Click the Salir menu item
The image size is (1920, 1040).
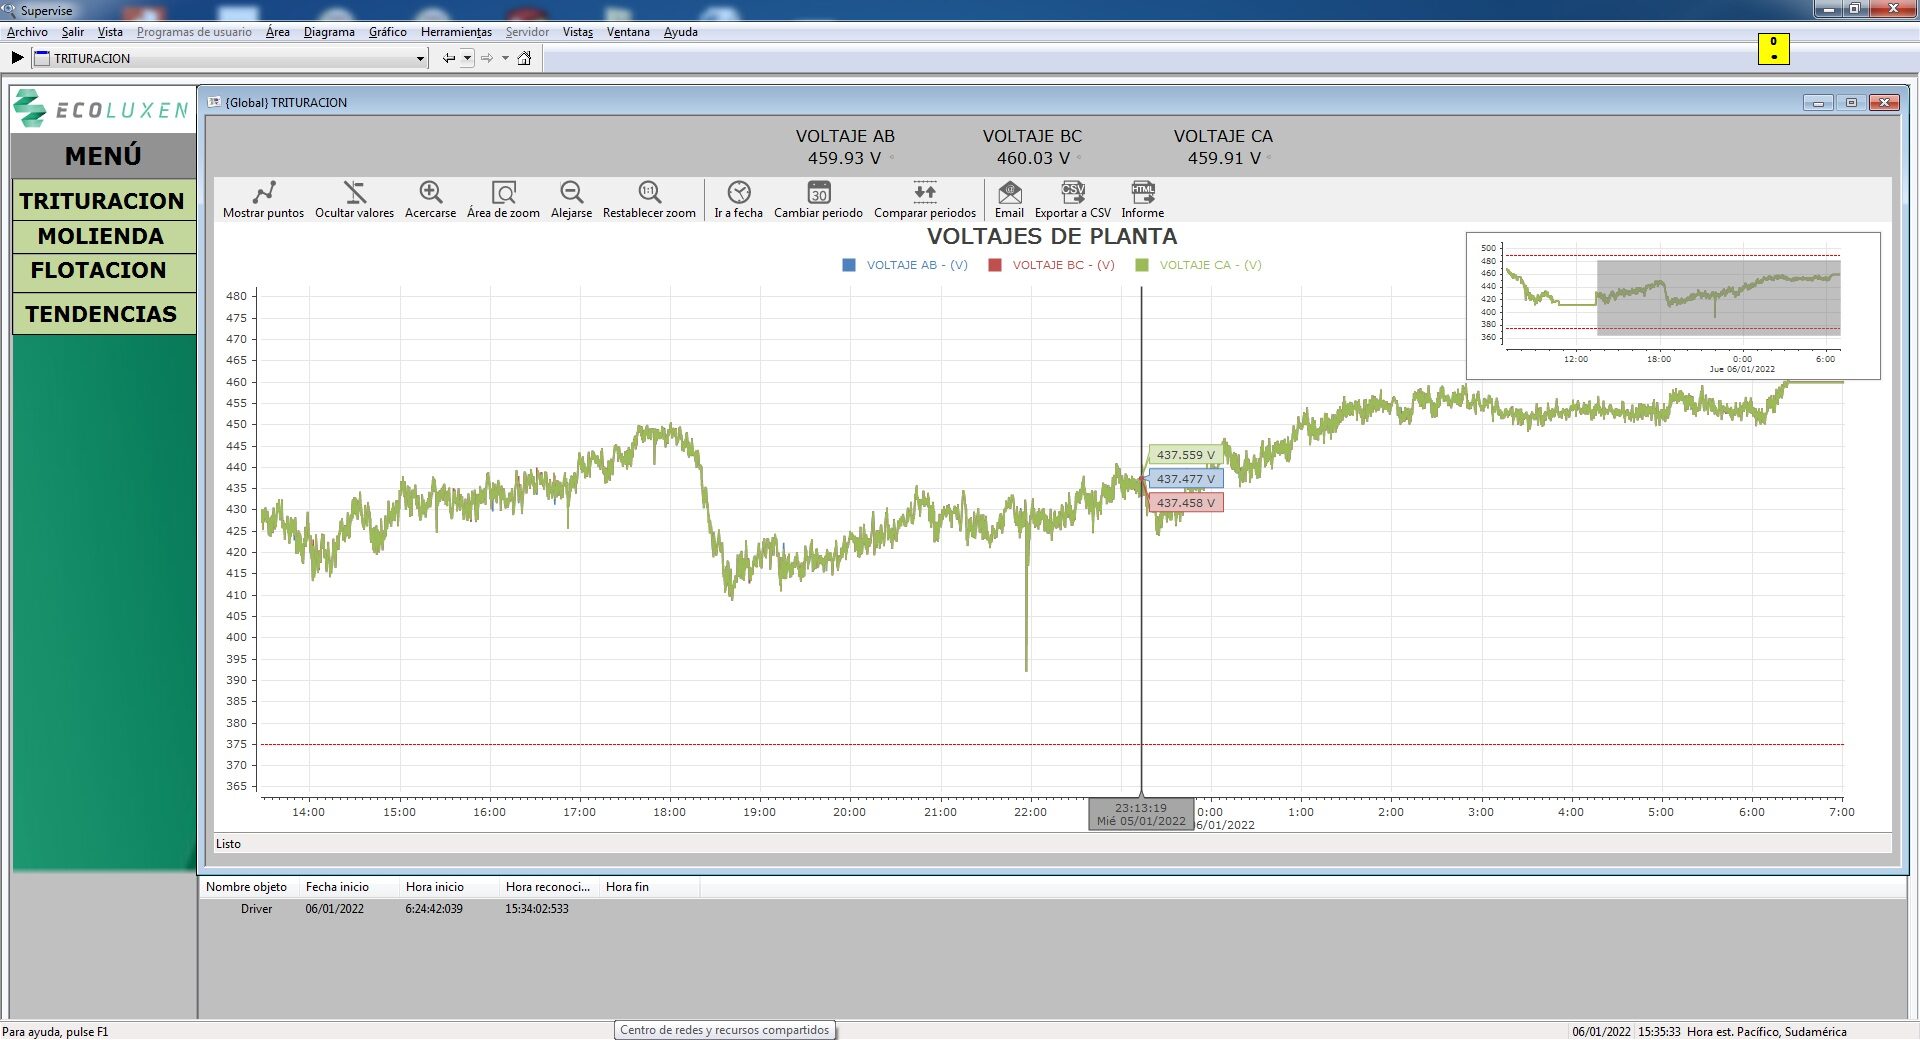click(x=73, y=32)
